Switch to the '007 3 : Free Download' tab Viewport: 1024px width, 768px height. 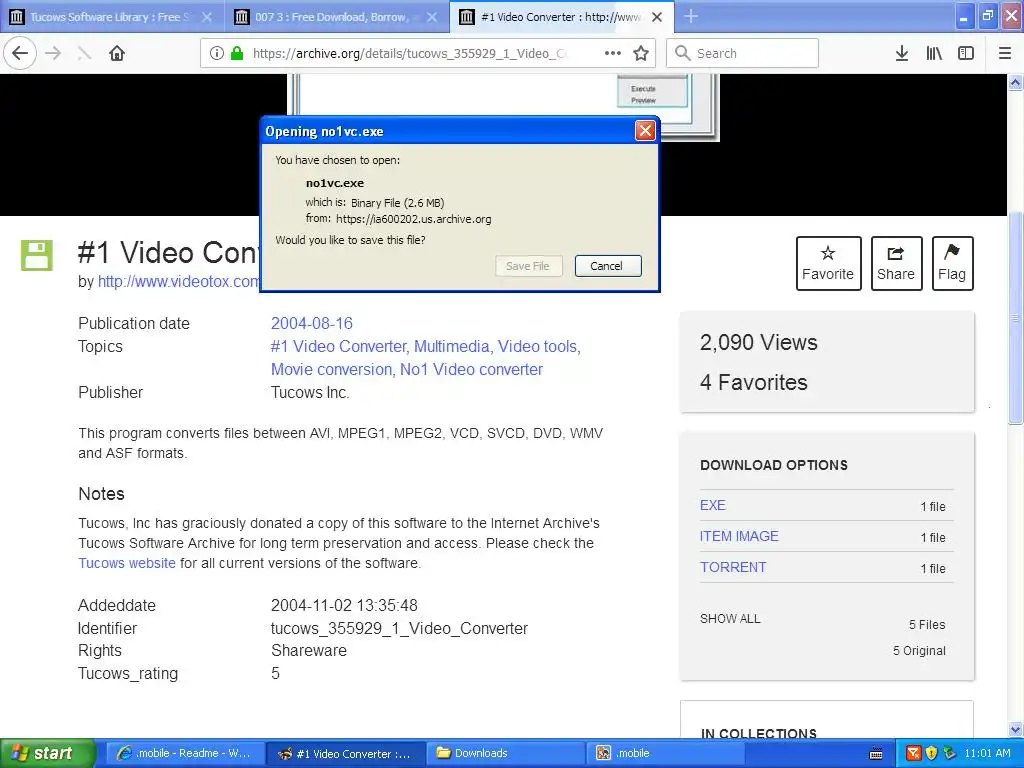pos(336,17)
